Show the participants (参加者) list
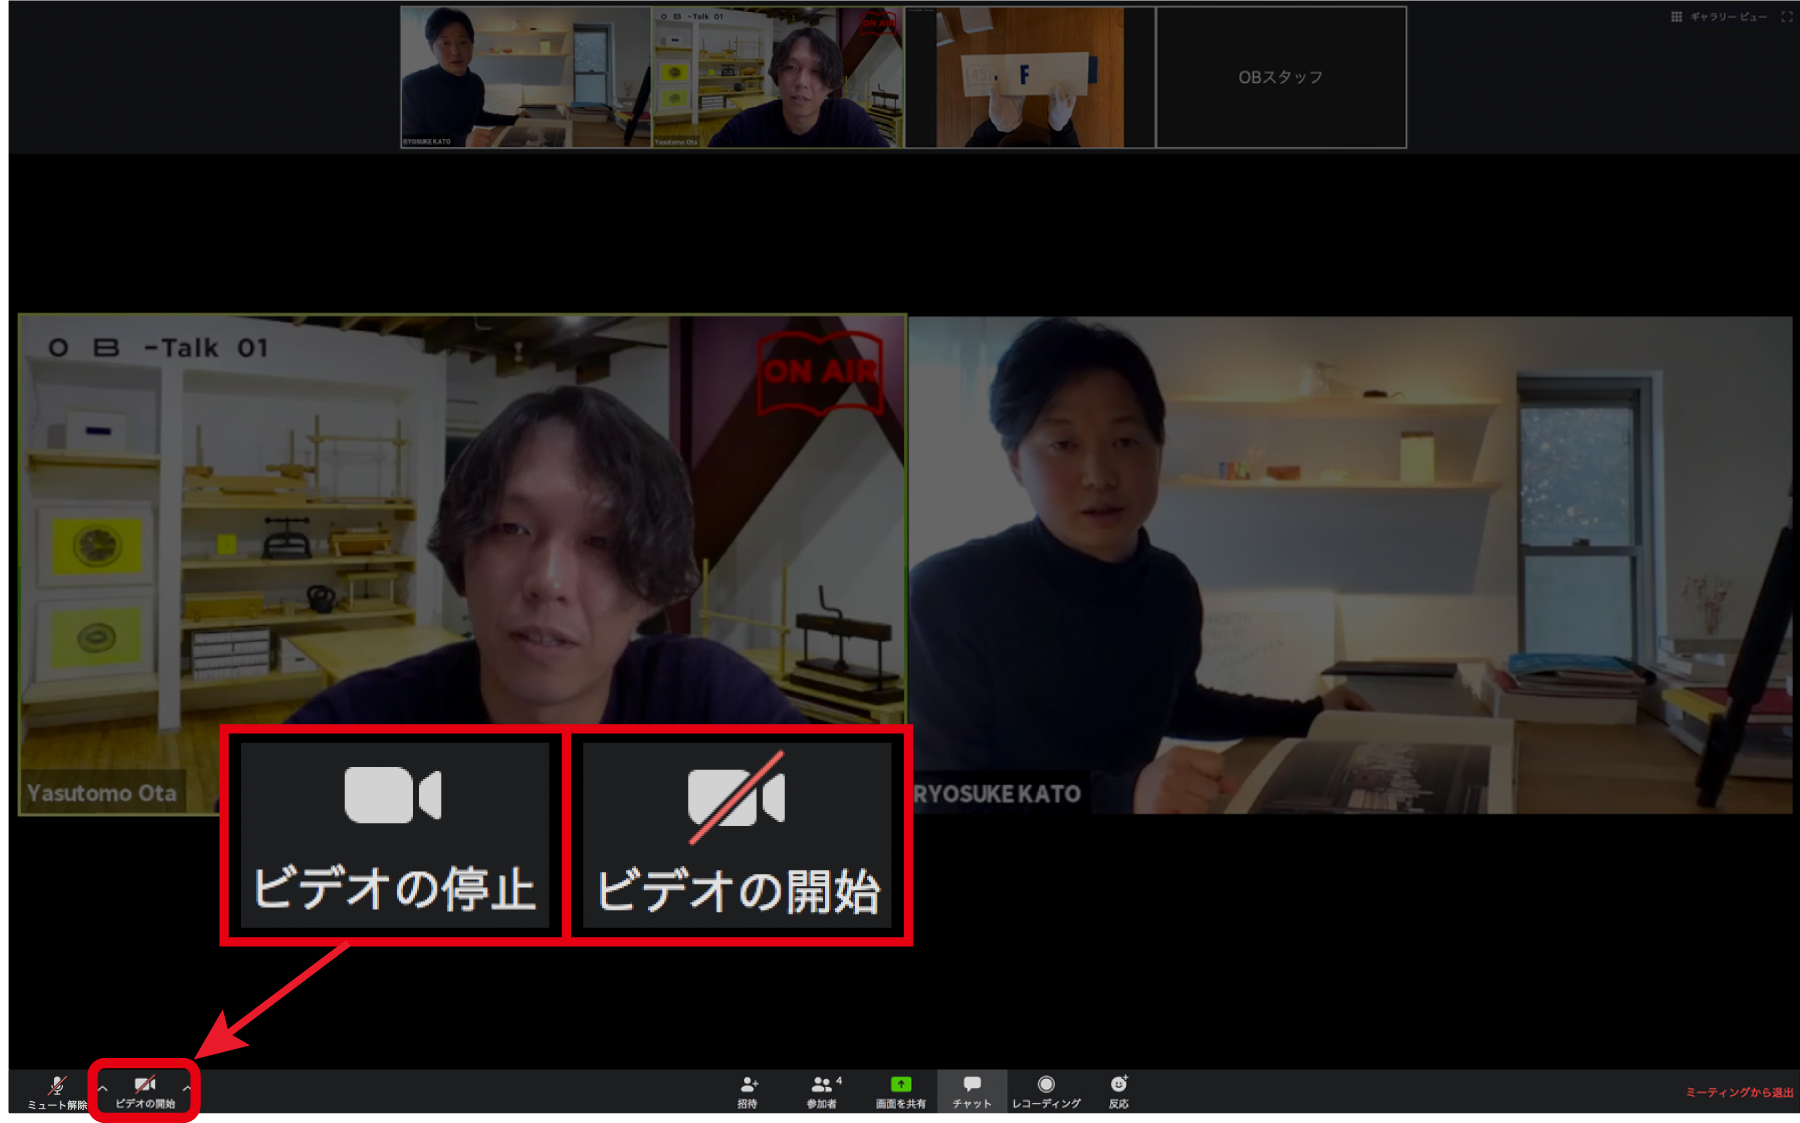The image size is (1800, 1123). tap(822, 1092)
